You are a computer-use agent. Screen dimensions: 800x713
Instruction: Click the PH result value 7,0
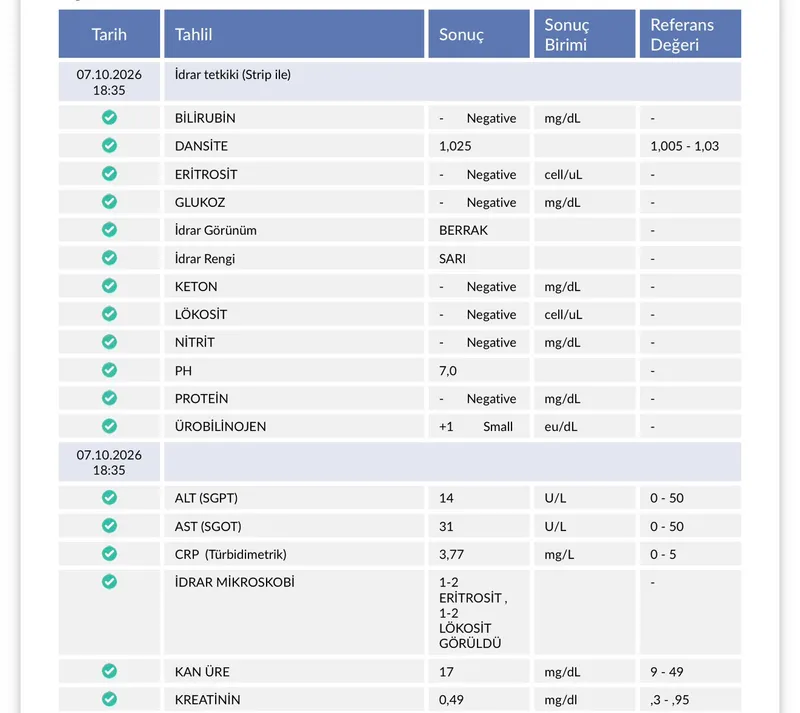pyautogui.click(x=447, y=371)
